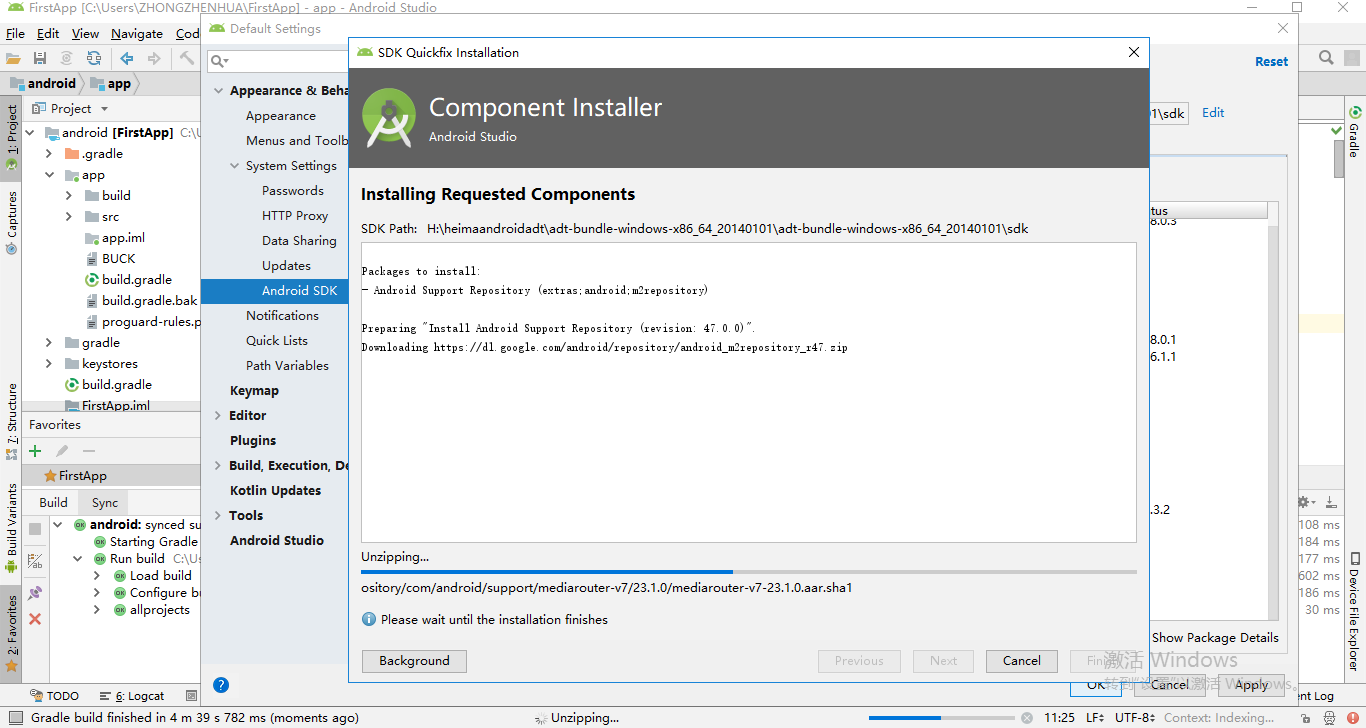Click the Edit link next to SDK path
The width and height of the screenshot is (1366, 728).
pos(1213,113)
